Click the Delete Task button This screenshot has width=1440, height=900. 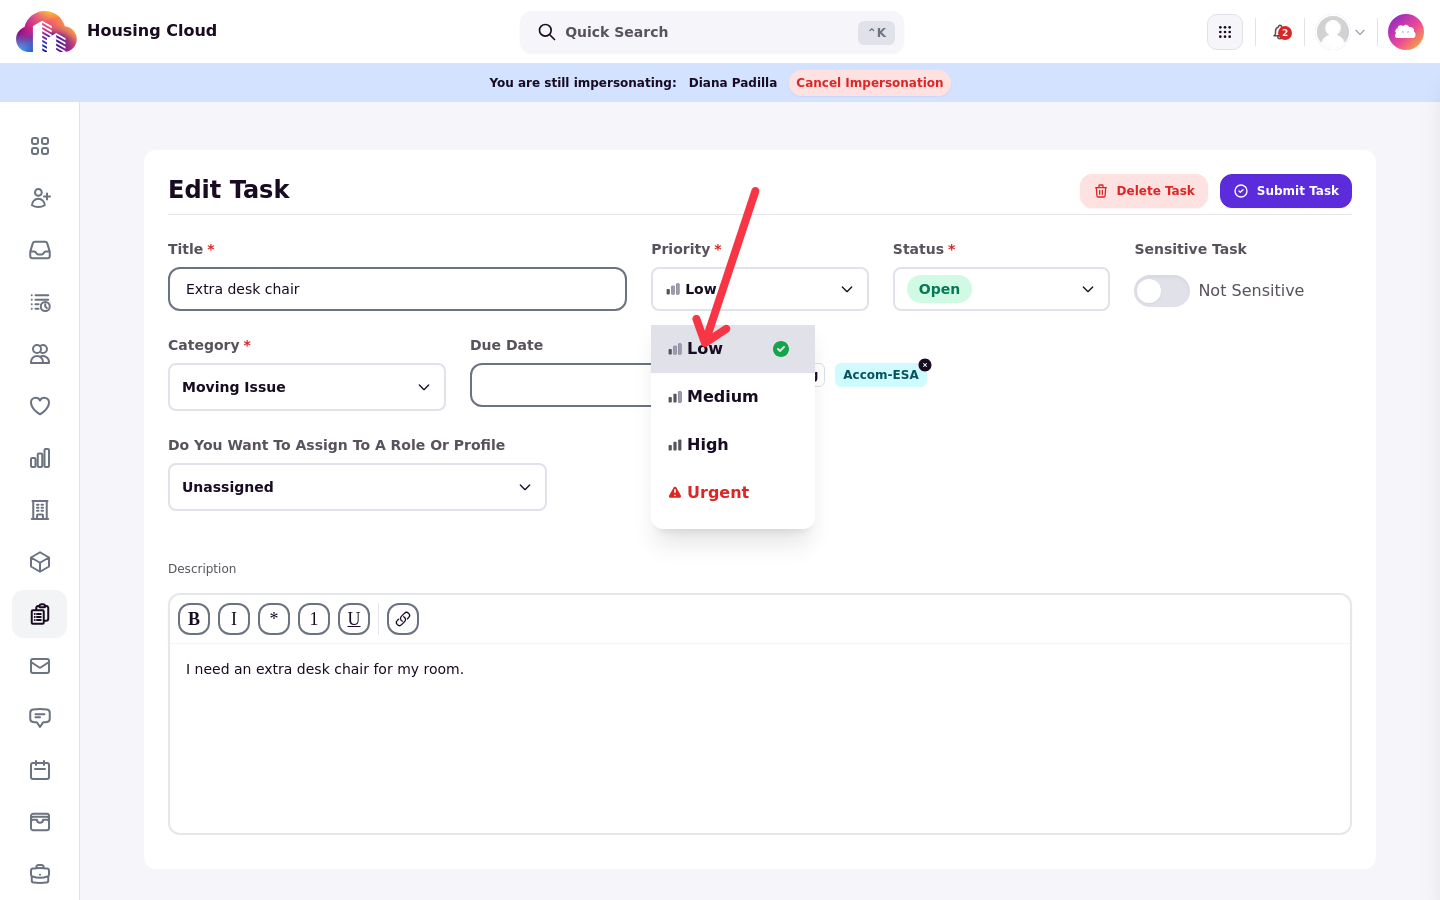1144,191
